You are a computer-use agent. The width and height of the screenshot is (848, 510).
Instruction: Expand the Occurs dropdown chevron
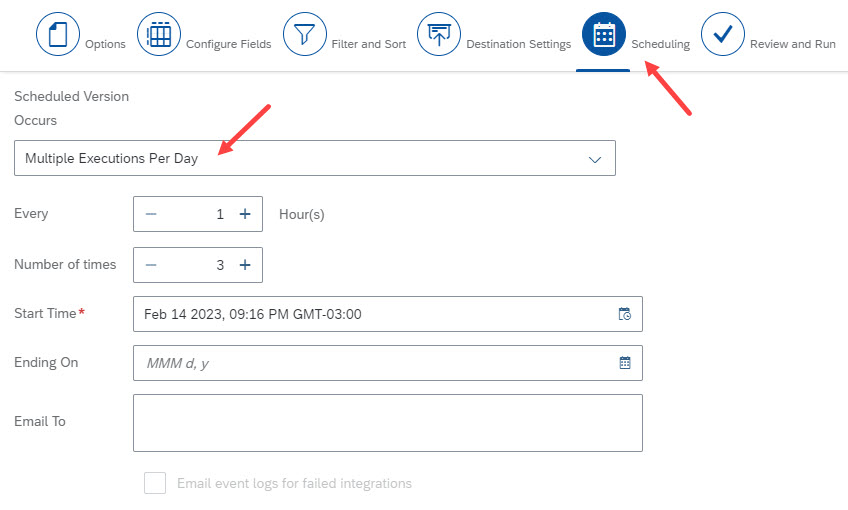coord(595,159)
